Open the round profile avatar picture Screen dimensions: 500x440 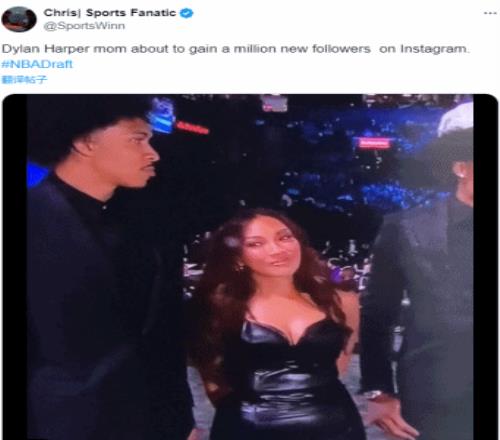(x=19, y=19)
